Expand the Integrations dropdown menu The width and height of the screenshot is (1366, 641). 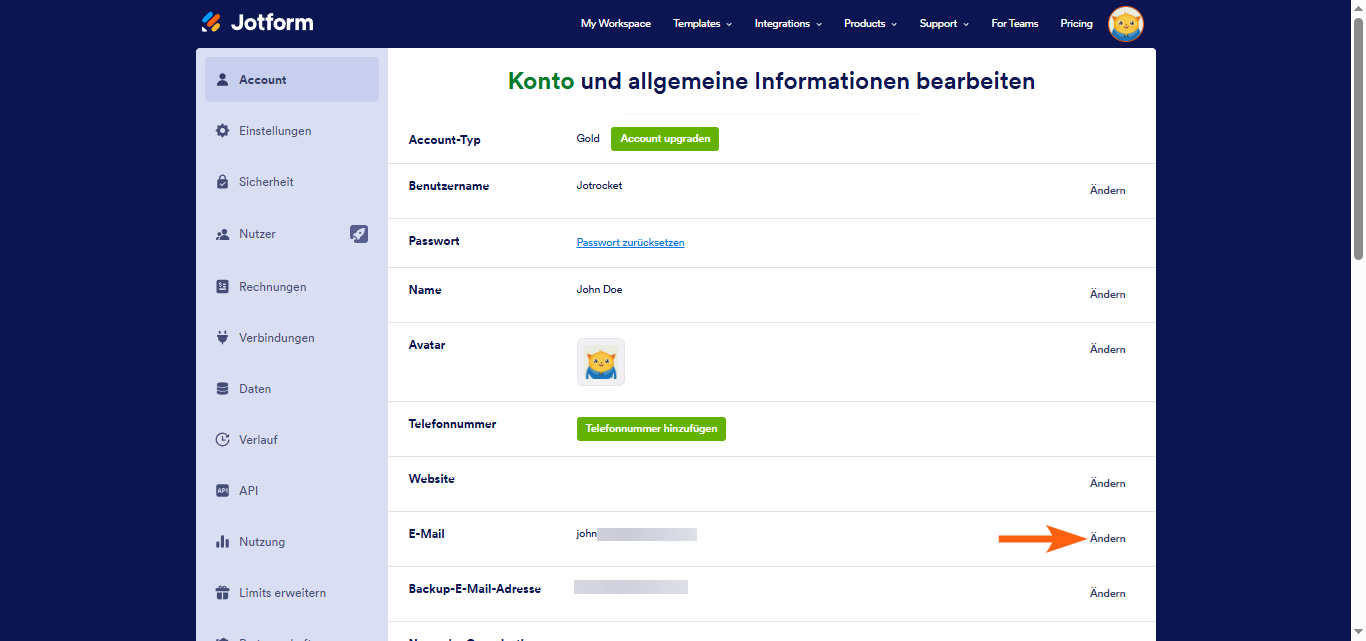pyautogui.click(x=788, y=23)
